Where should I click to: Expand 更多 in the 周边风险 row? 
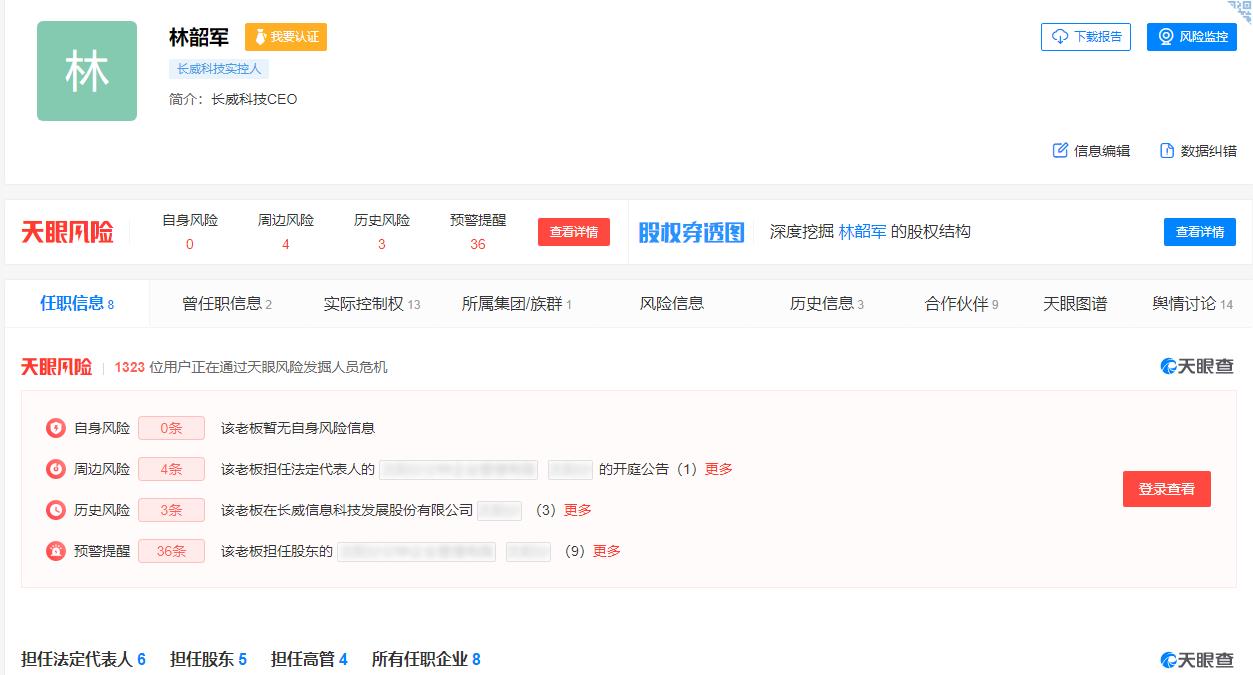click(x=719, y=469)
